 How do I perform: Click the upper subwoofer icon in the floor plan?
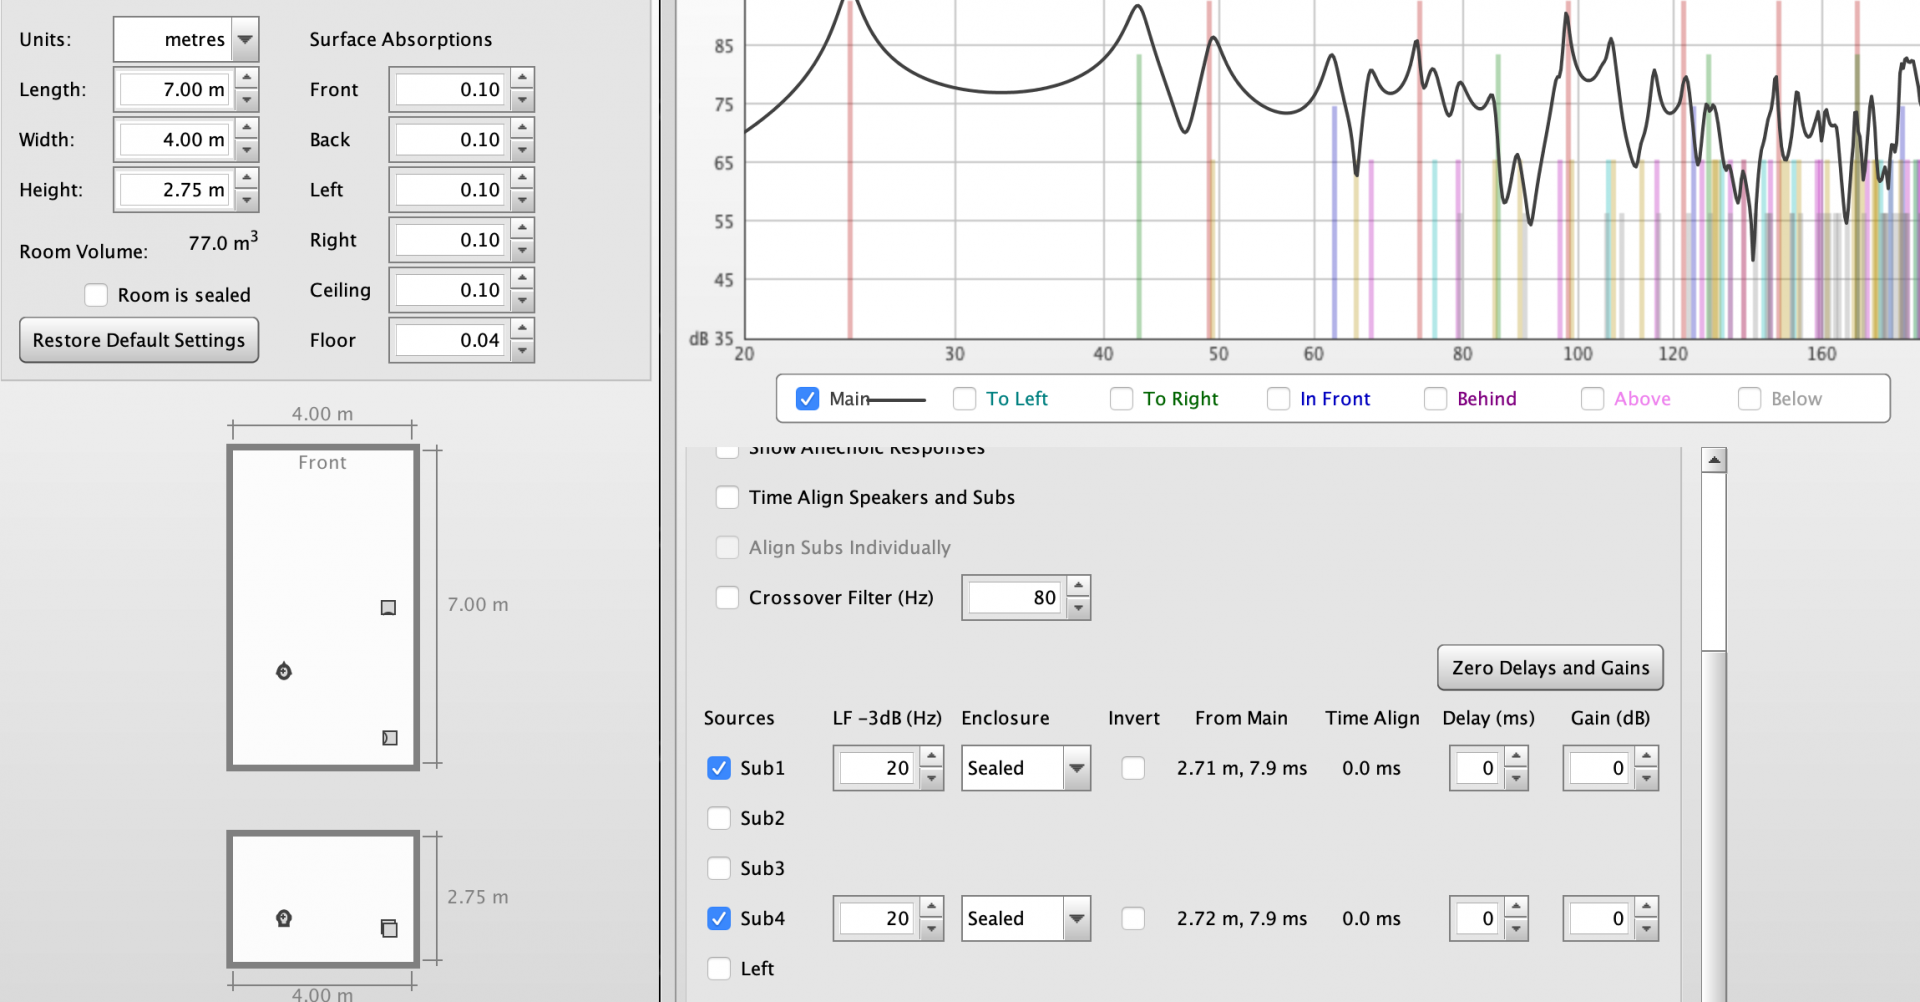pyautogui.click(x=388, y=607)
